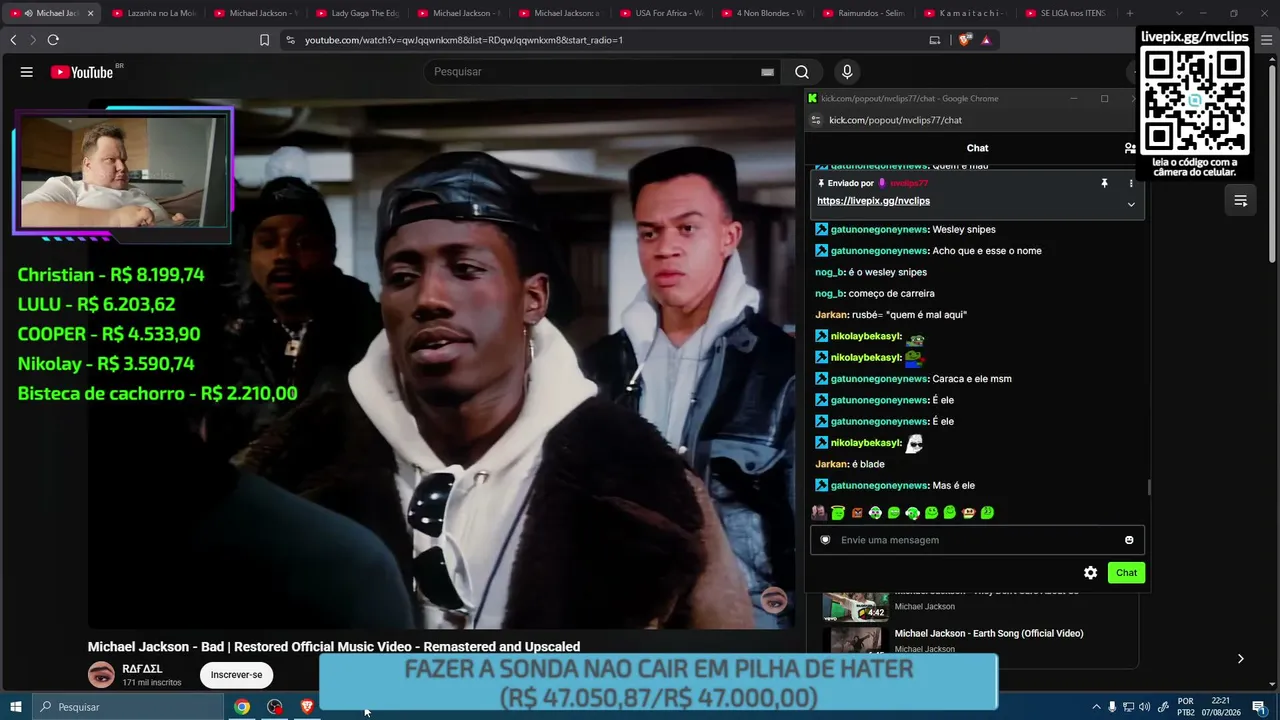Viewport: 1280px width, 720px height.
Task: Open the on-screen keyboard in YouTube search
Action: tap(767, 72)
